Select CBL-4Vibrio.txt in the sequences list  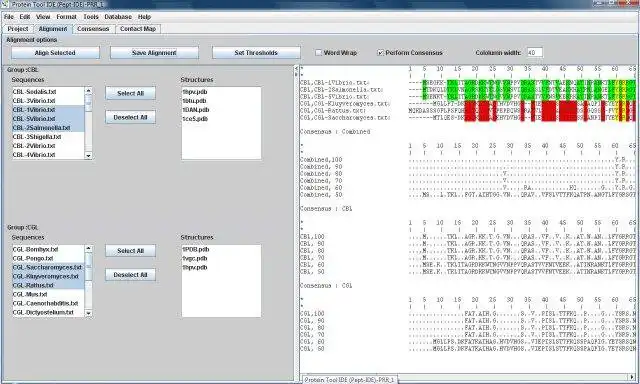(x=48, y=155)
